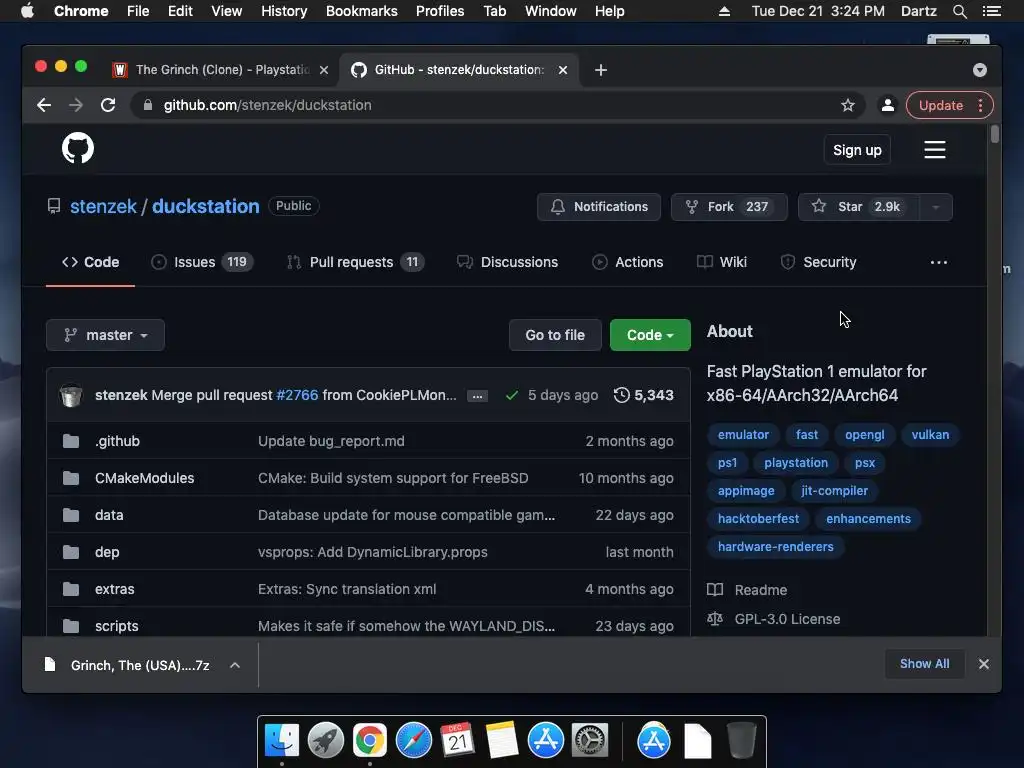Expand commit message ellipsis button
1024x768 pixels.
point(477,396)
